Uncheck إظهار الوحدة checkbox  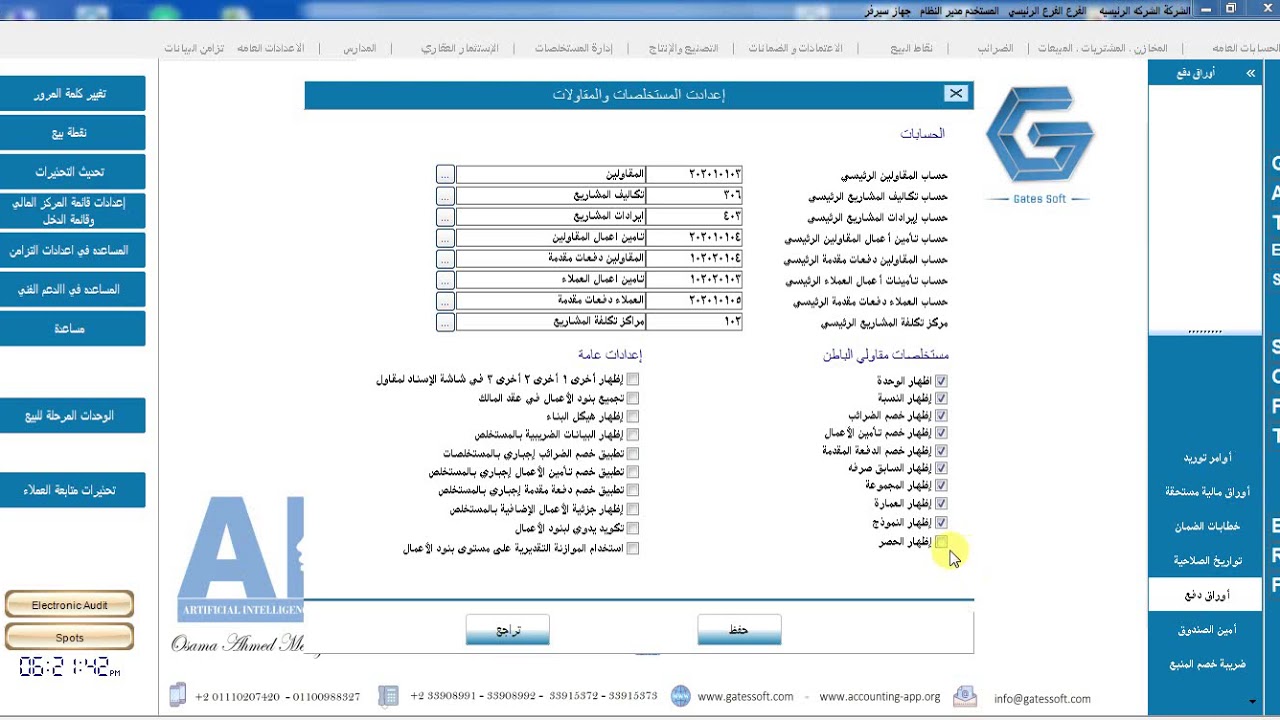[941, 381]
